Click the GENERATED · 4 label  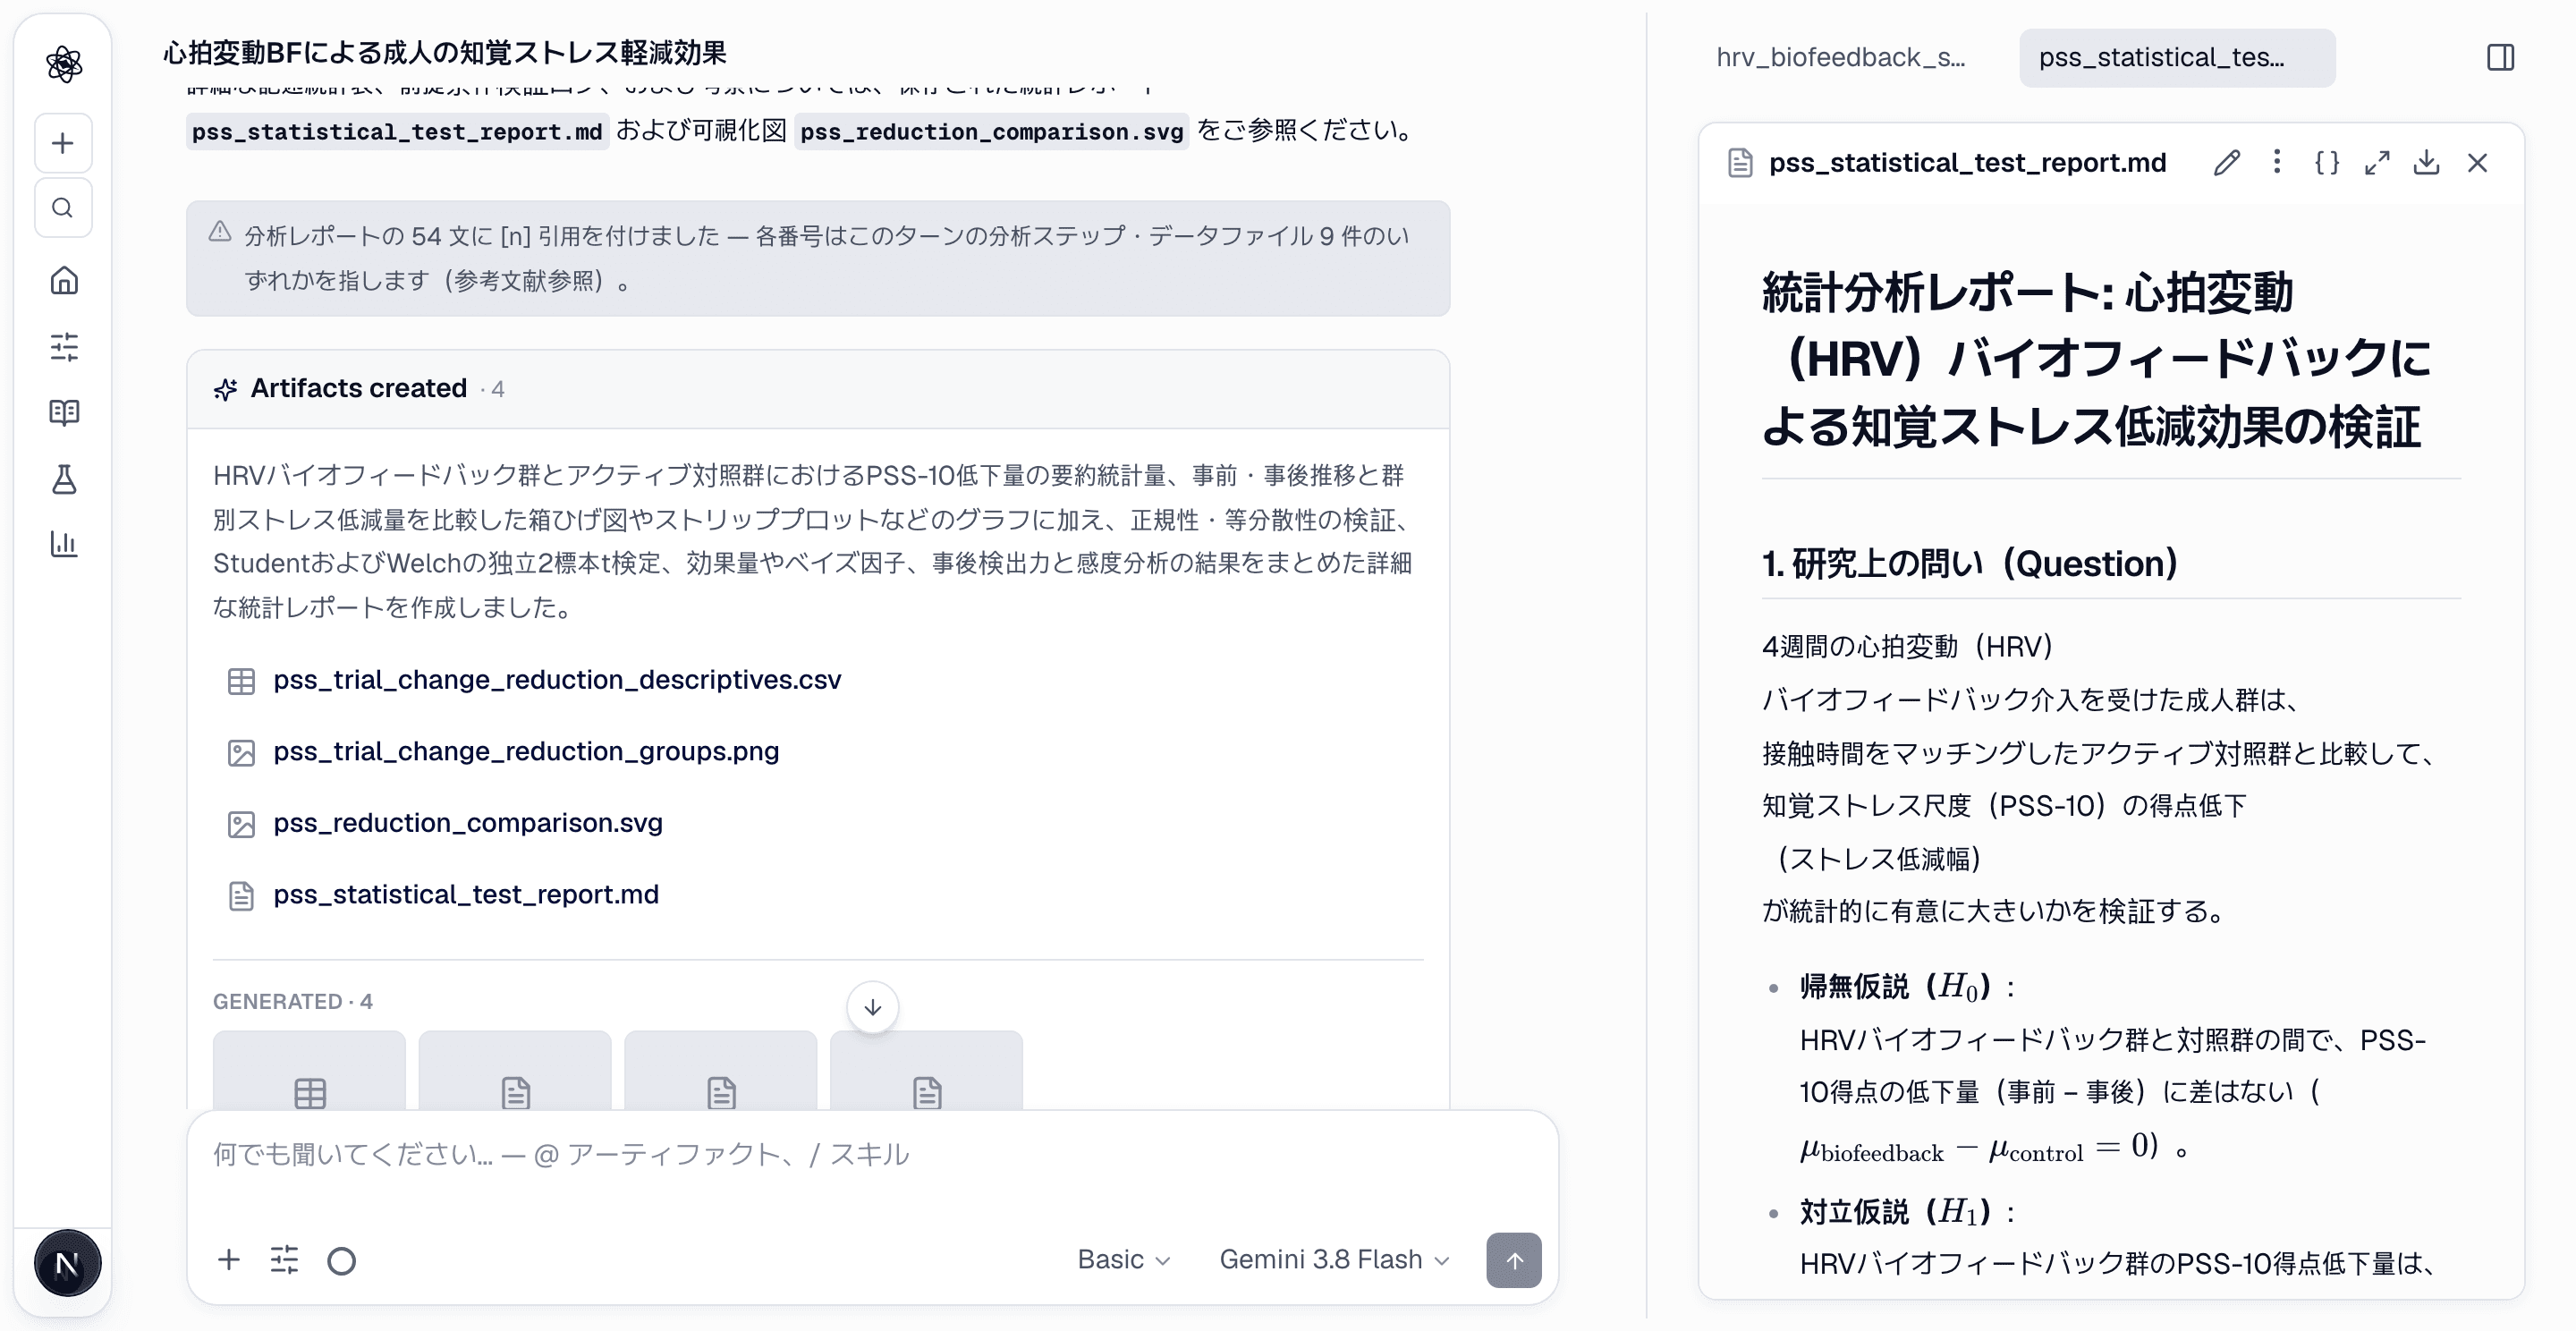(293, 1002)
